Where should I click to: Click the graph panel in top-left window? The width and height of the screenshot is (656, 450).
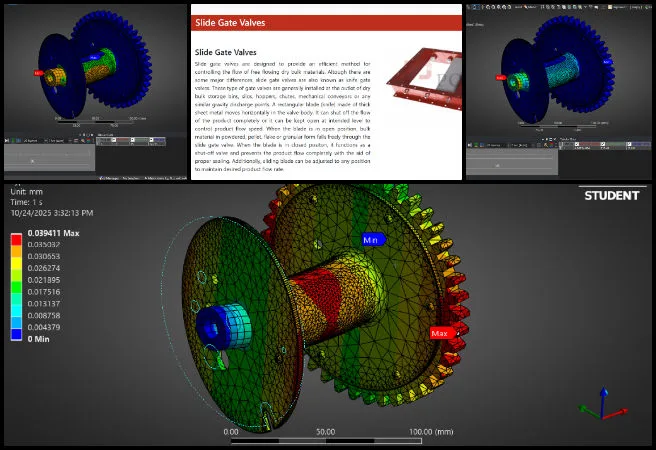point(50,158)
